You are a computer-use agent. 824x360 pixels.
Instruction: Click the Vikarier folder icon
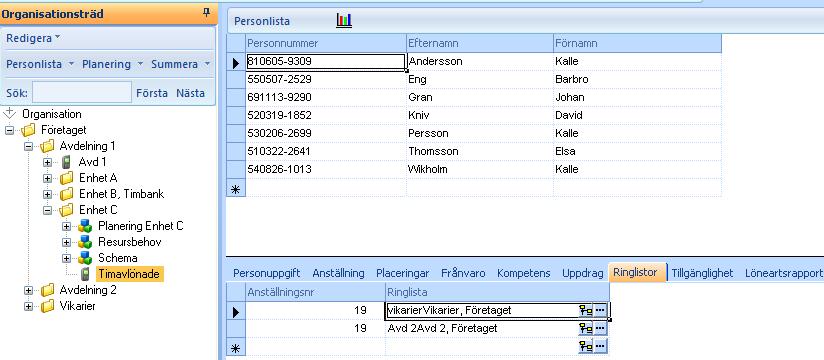(x=47, y=306)
